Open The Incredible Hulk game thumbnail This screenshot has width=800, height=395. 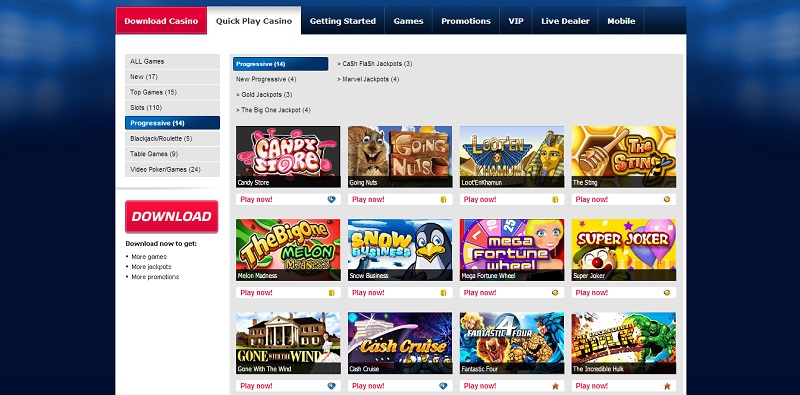click(623, 343)
